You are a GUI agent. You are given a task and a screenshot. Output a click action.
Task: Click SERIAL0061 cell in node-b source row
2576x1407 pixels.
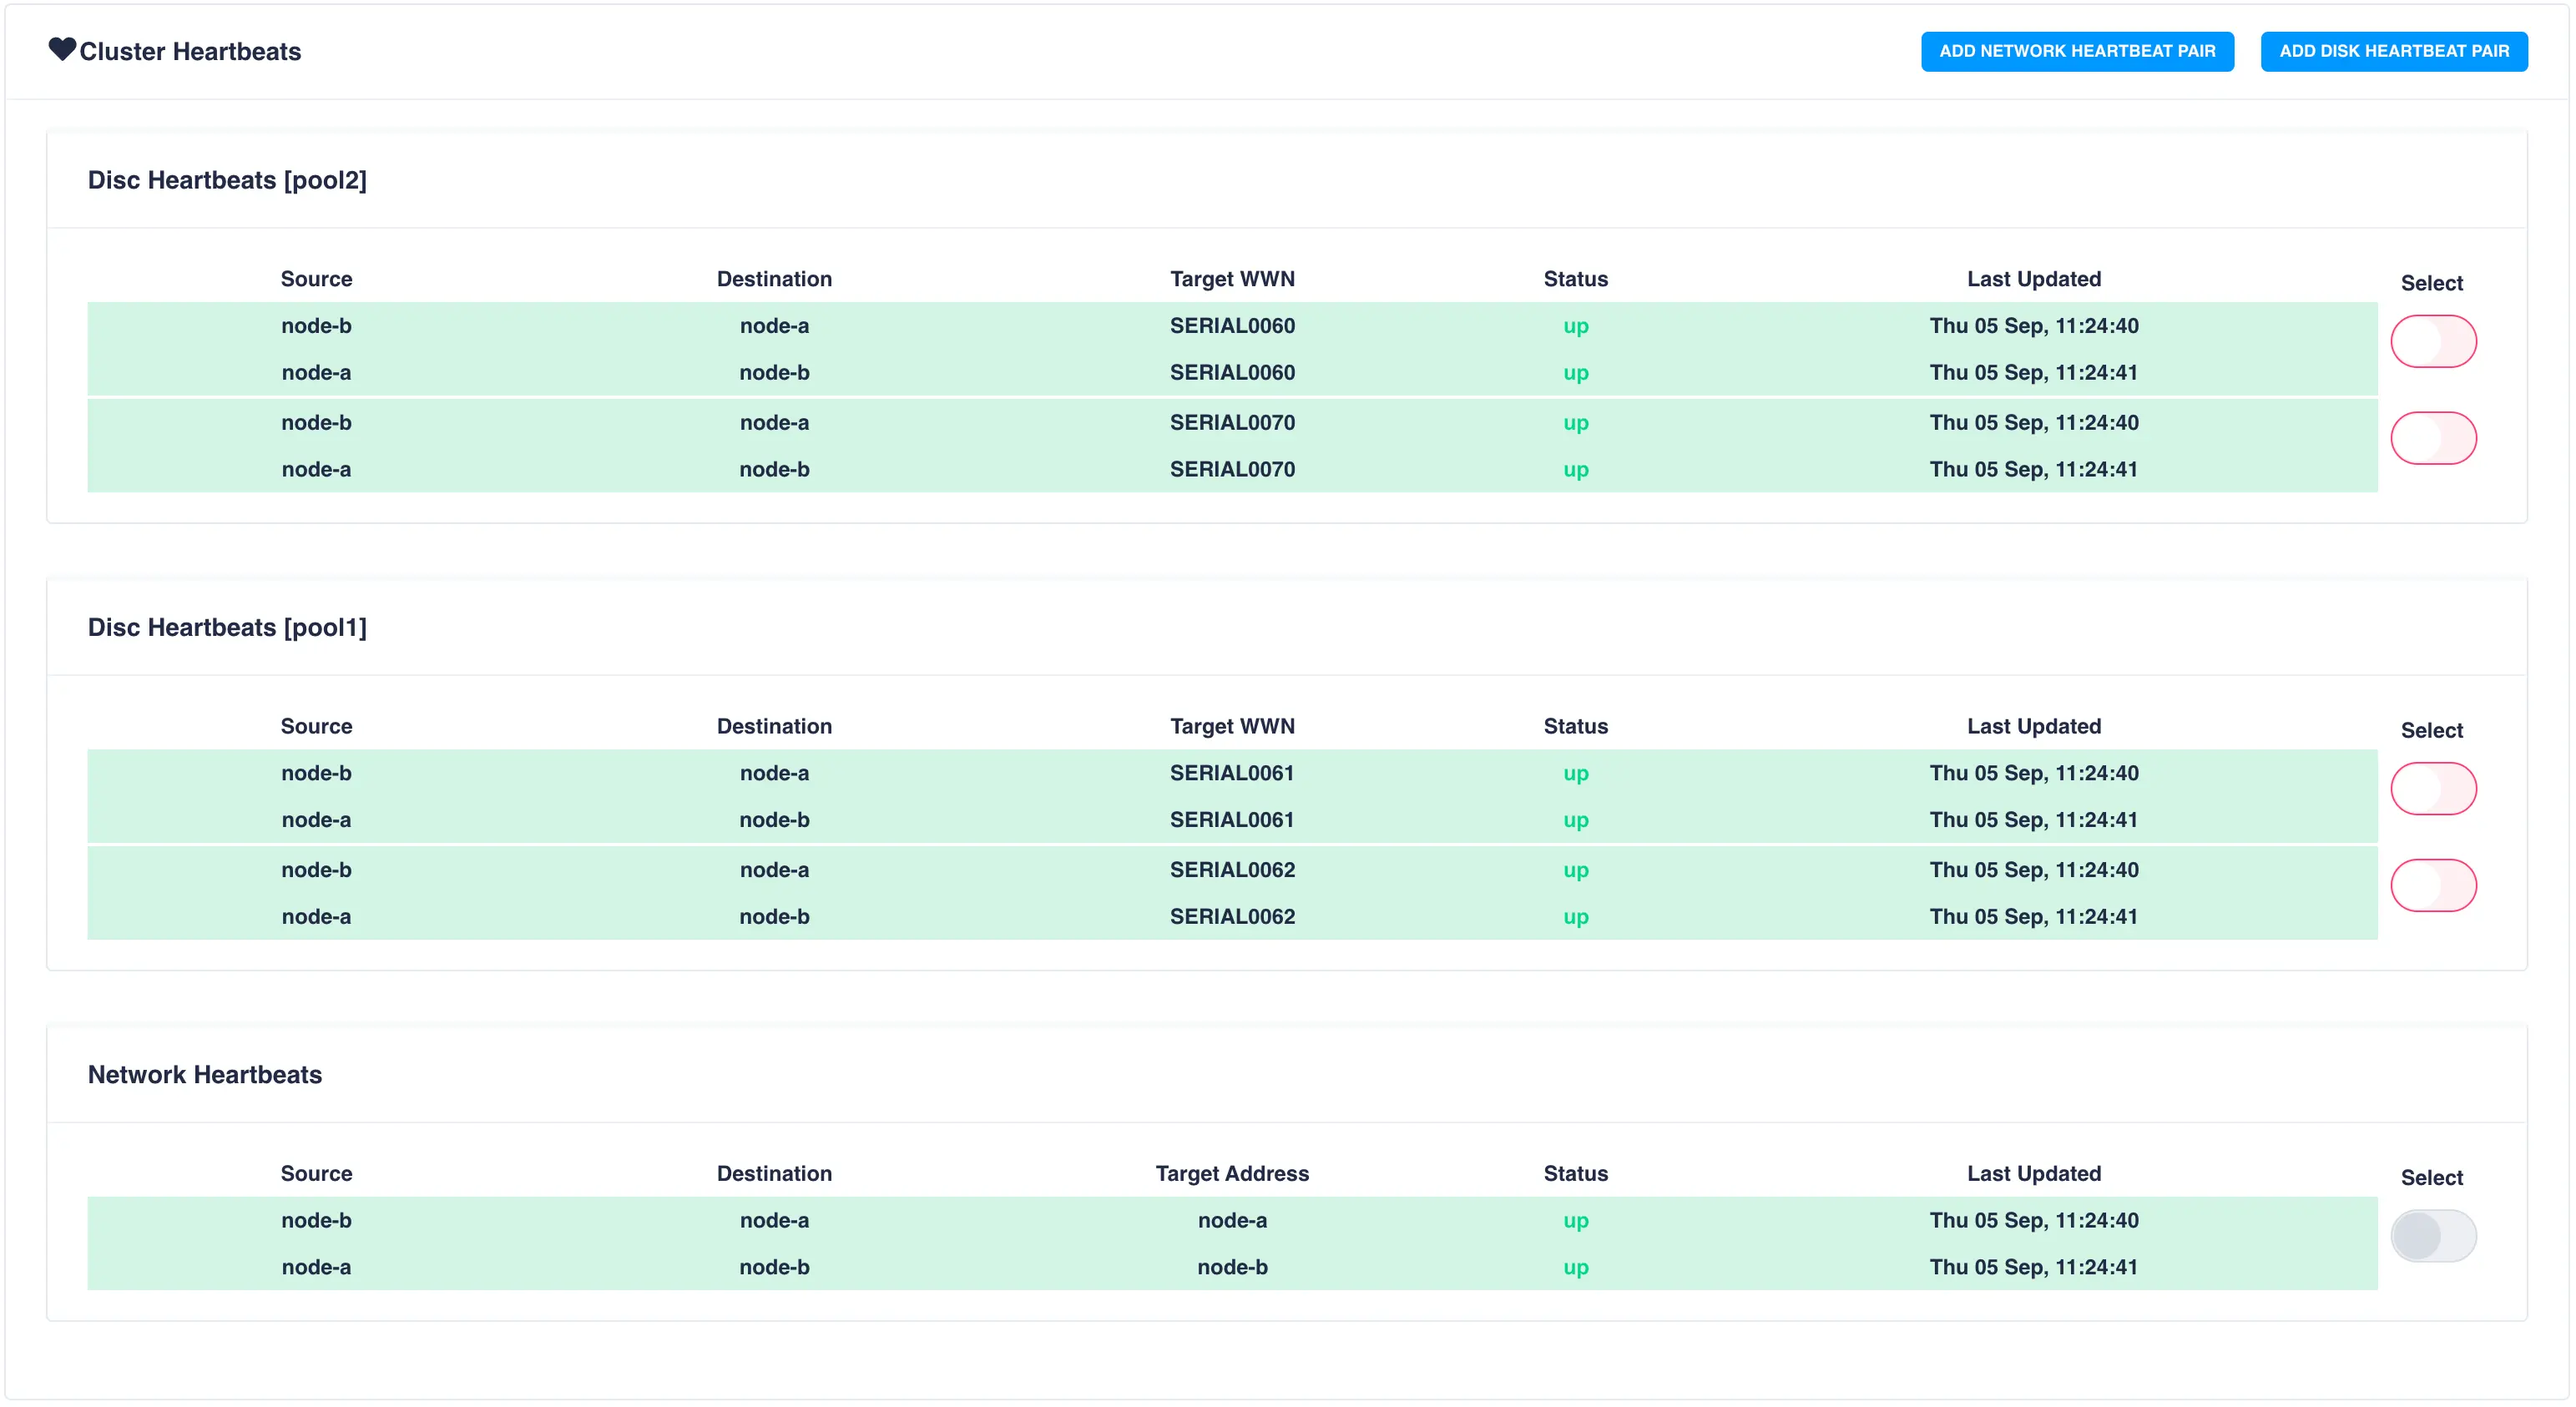pos(1232,773)
